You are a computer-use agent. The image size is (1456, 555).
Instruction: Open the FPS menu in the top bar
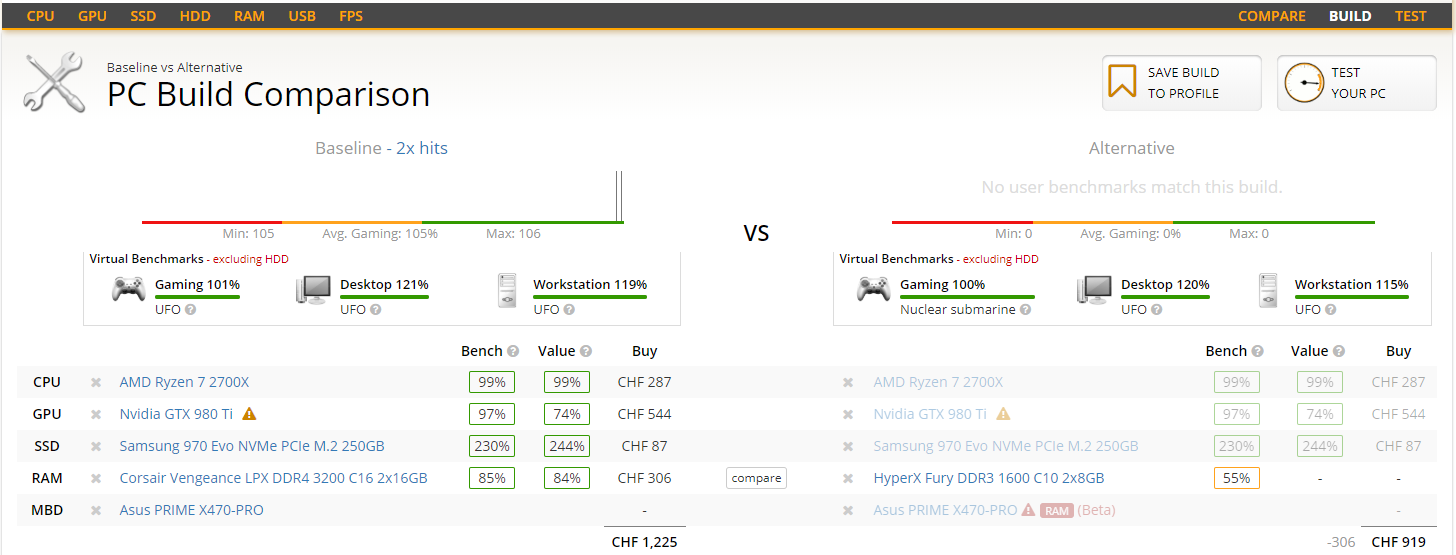(351, 16)
